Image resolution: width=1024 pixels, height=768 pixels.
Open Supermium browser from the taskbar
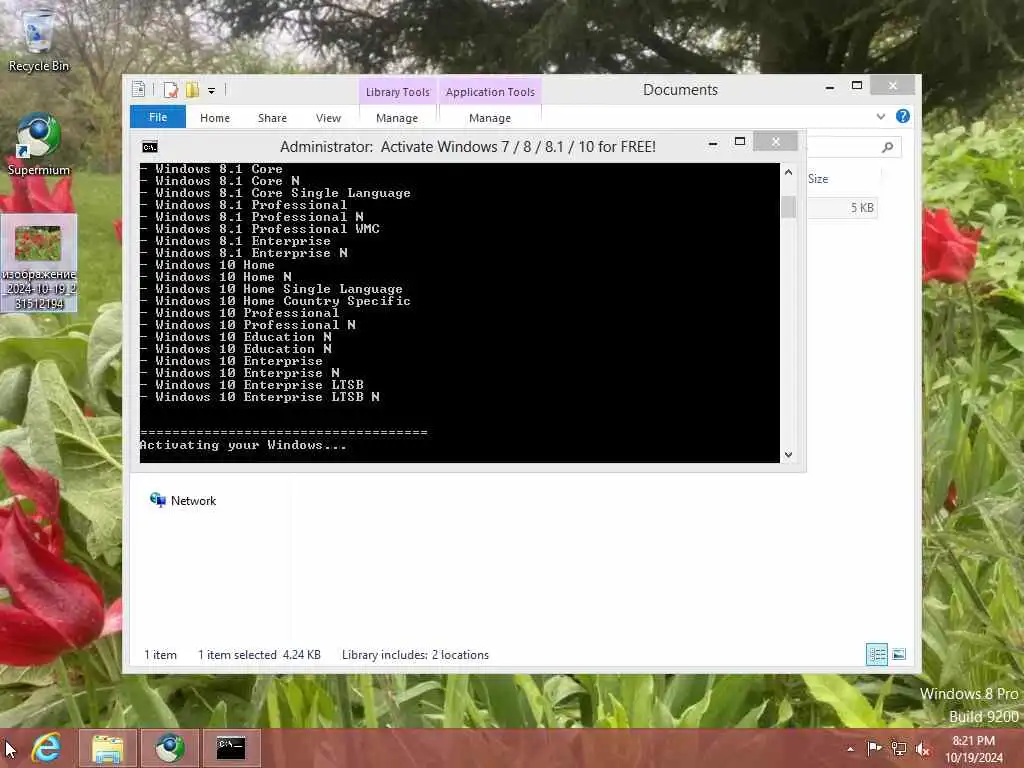170,748
